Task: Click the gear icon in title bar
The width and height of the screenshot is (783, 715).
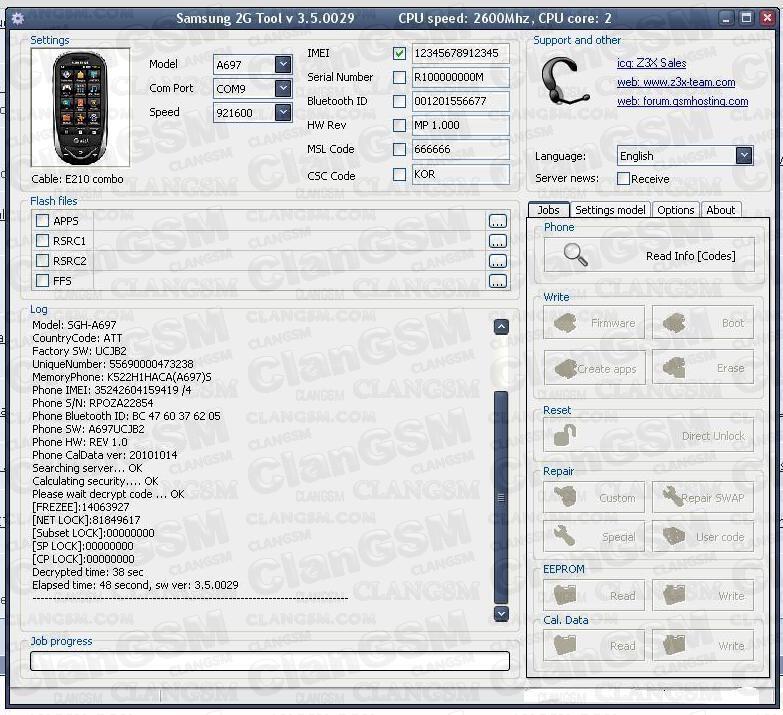Action: coord(17,18)
